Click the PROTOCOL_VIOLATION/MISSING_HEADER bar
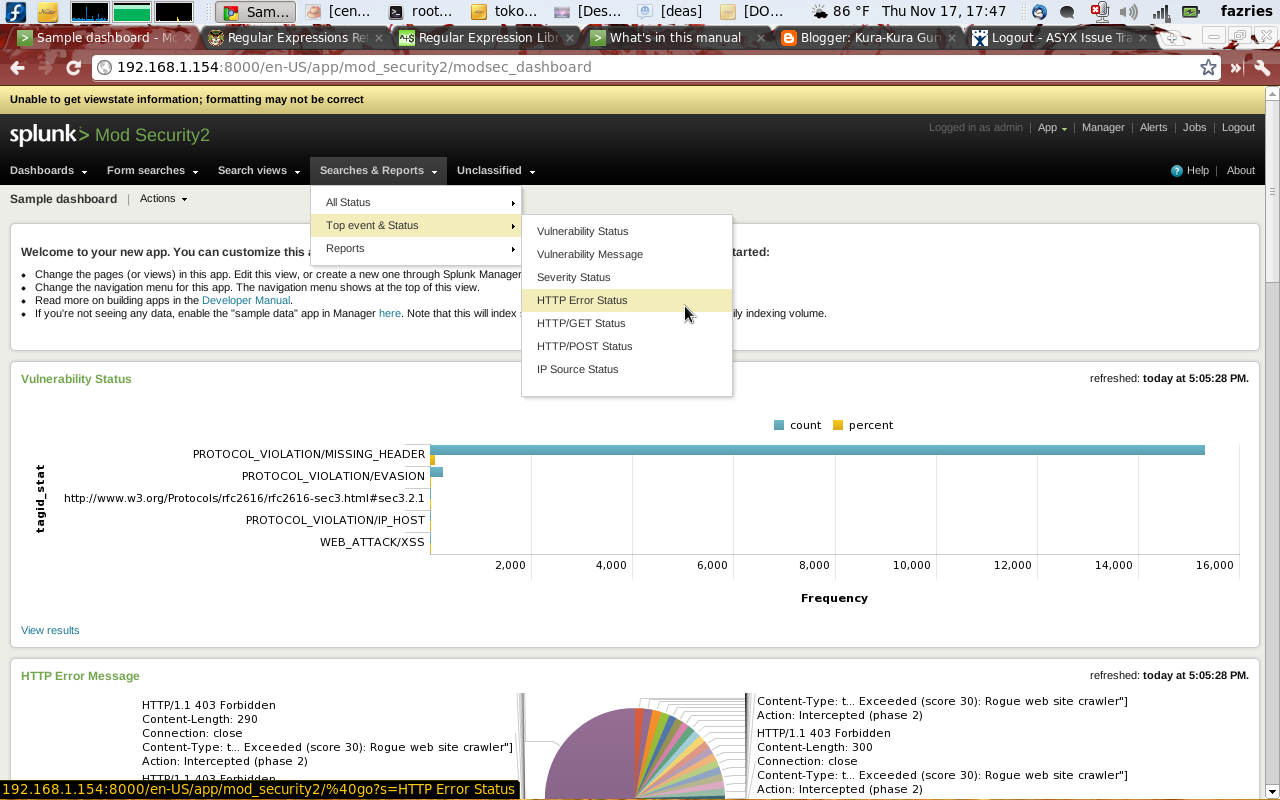This screenshot has height=800, width=1280. pyautogui.click(x=817, y=450)
